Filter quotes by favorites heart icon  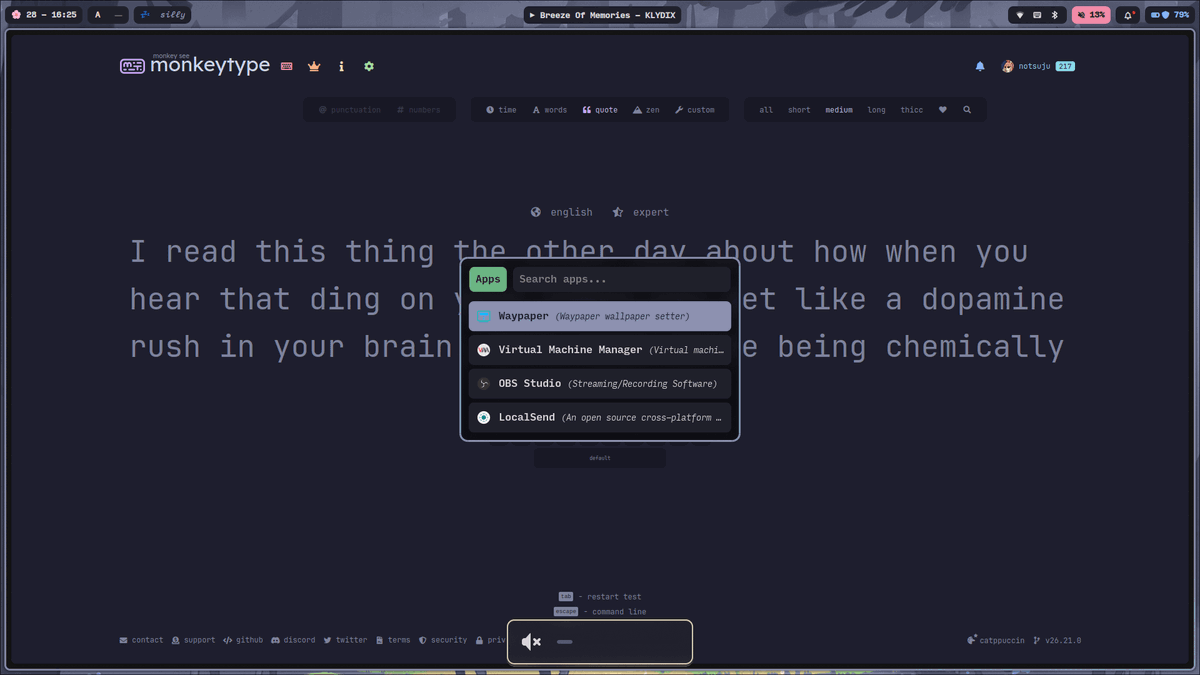pyautogui.click(x=942, y=110)
